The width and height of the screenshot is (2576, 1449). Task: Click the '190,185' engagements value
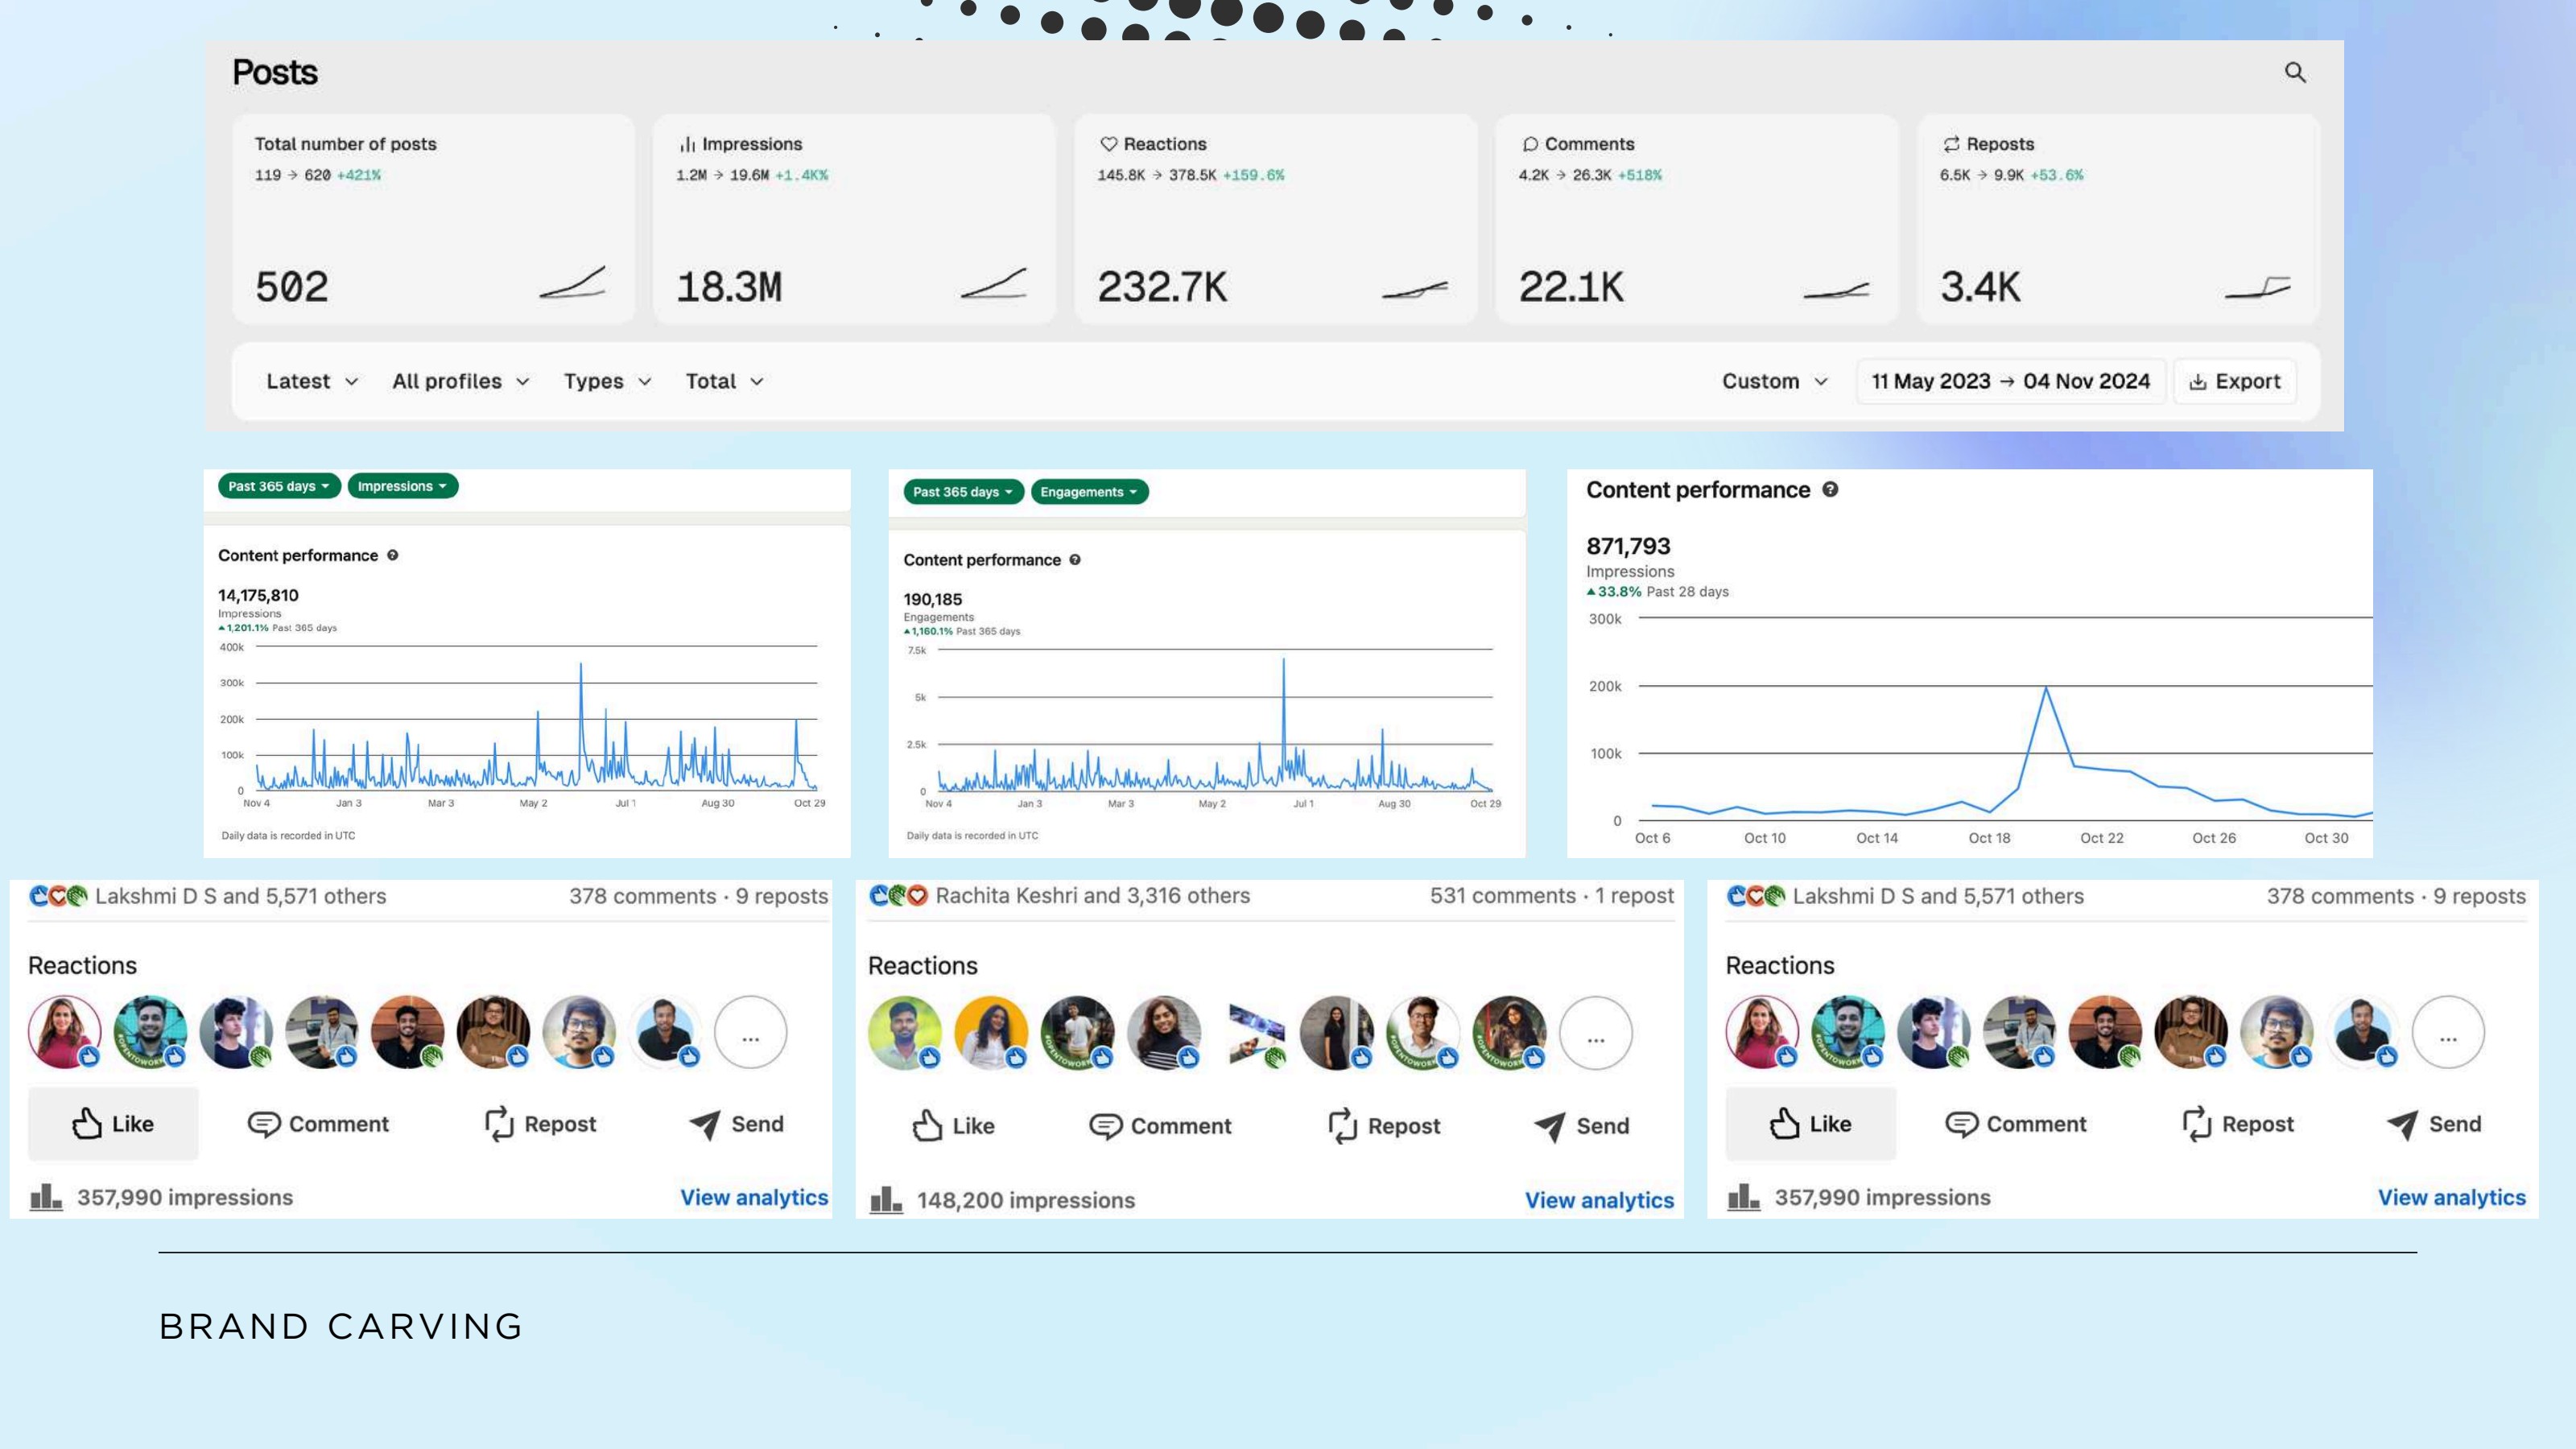tap(932, 599)
